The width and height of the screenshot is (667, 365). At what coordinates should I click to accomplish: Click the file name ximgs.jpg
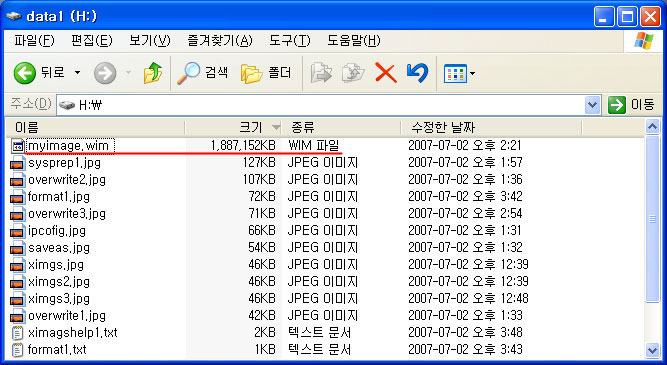tap(56, 265)
